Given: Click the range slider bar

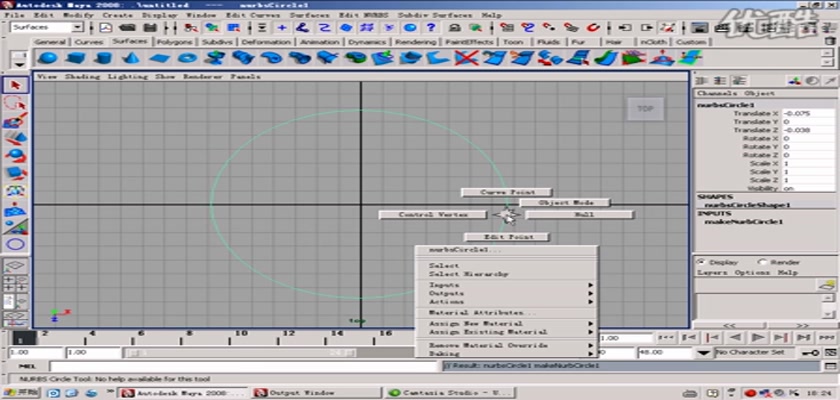Looking at the screenshot, I should [241, 353].
